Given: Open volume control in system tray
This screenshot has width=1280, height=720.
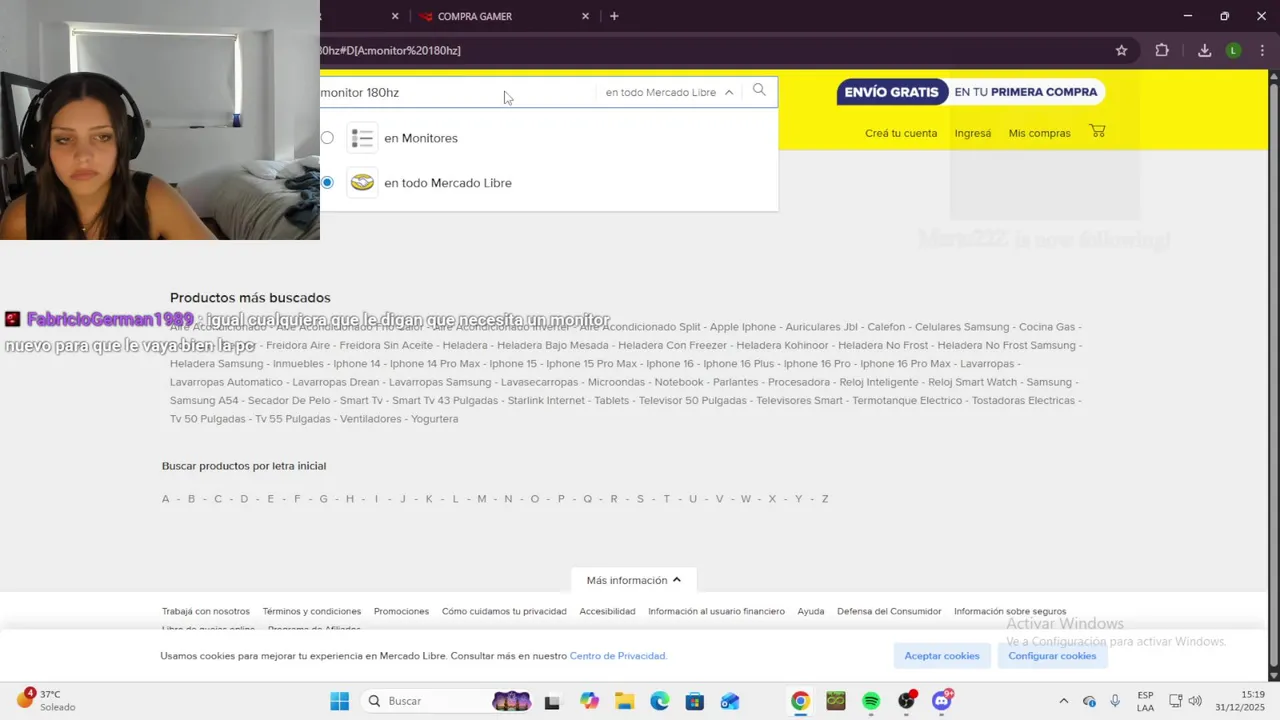Looking at the screenshot, I should pos(1195,701).
